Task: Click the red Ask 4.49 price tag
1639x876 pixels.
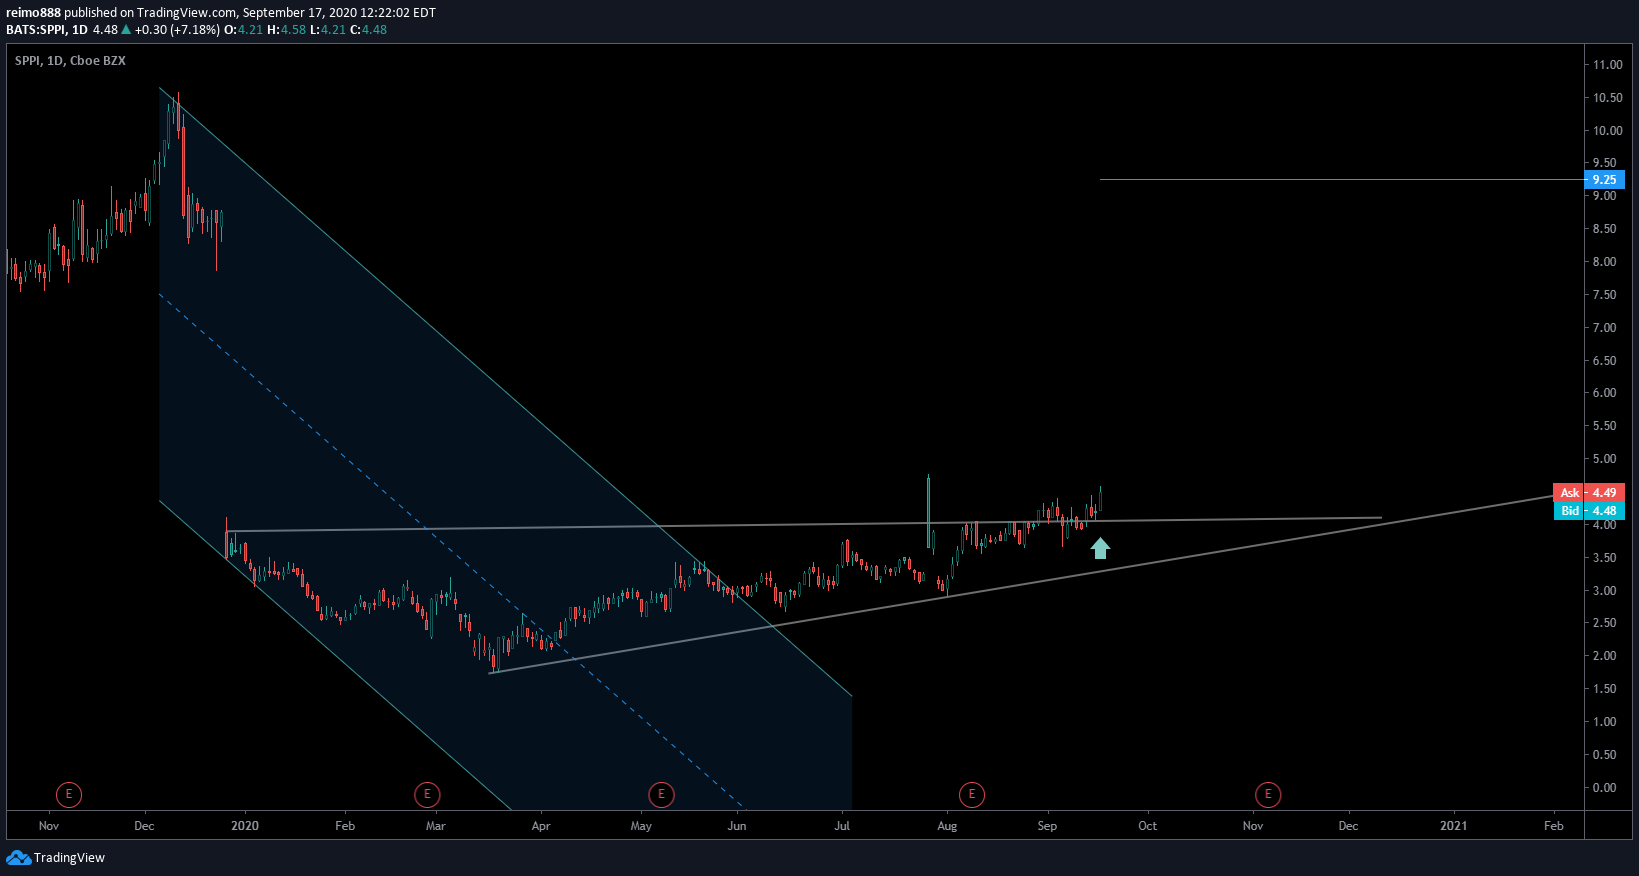Action: [1589, 493]
